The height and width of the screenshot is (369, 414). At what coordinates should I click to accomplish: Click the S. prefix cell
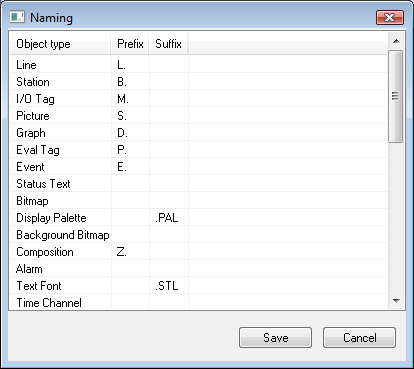(x=130, y=115)
